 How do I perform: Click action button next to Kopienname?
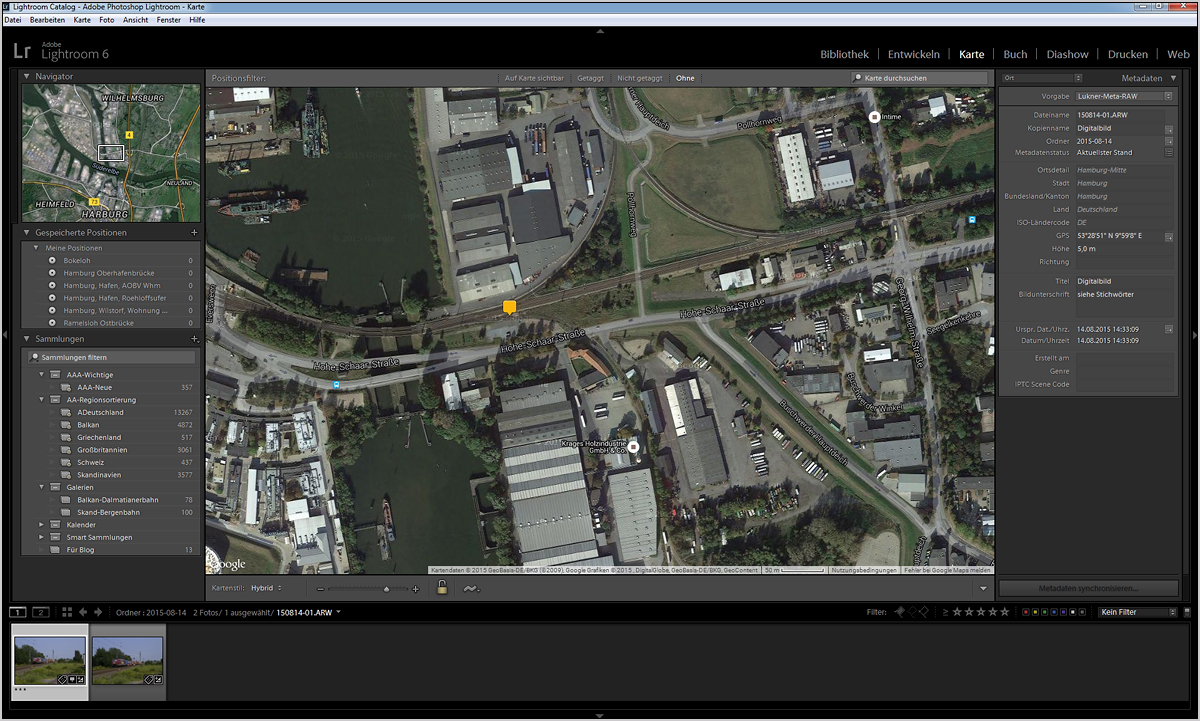click(x=1169, y=129)
